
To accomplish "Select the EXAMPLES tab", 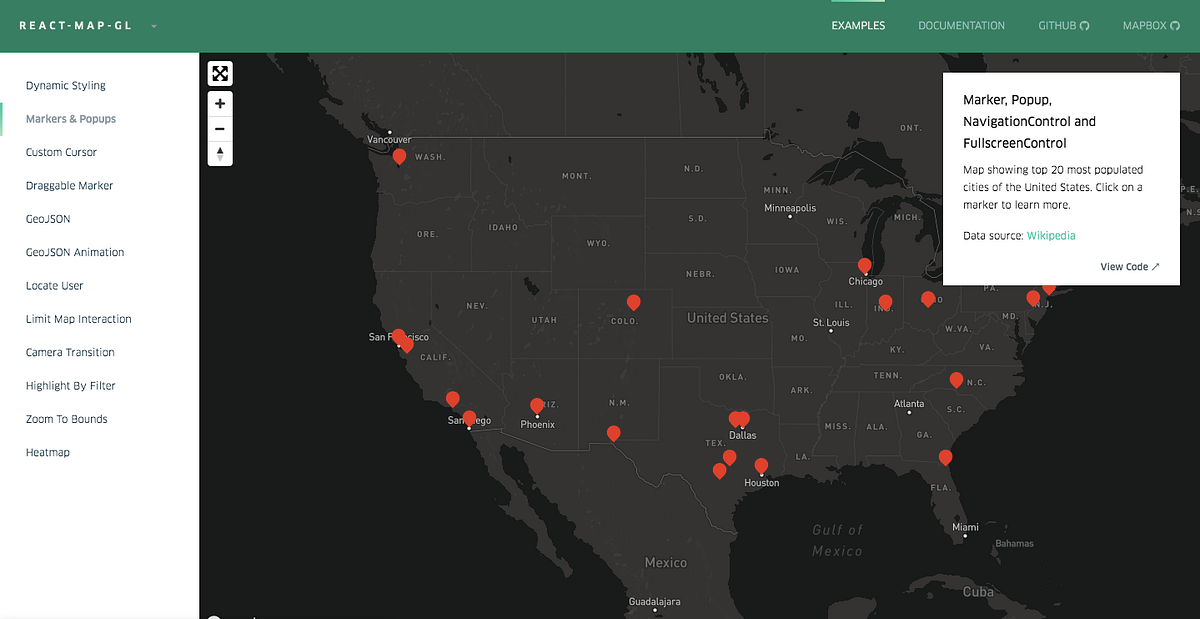I will pos(858,25).
